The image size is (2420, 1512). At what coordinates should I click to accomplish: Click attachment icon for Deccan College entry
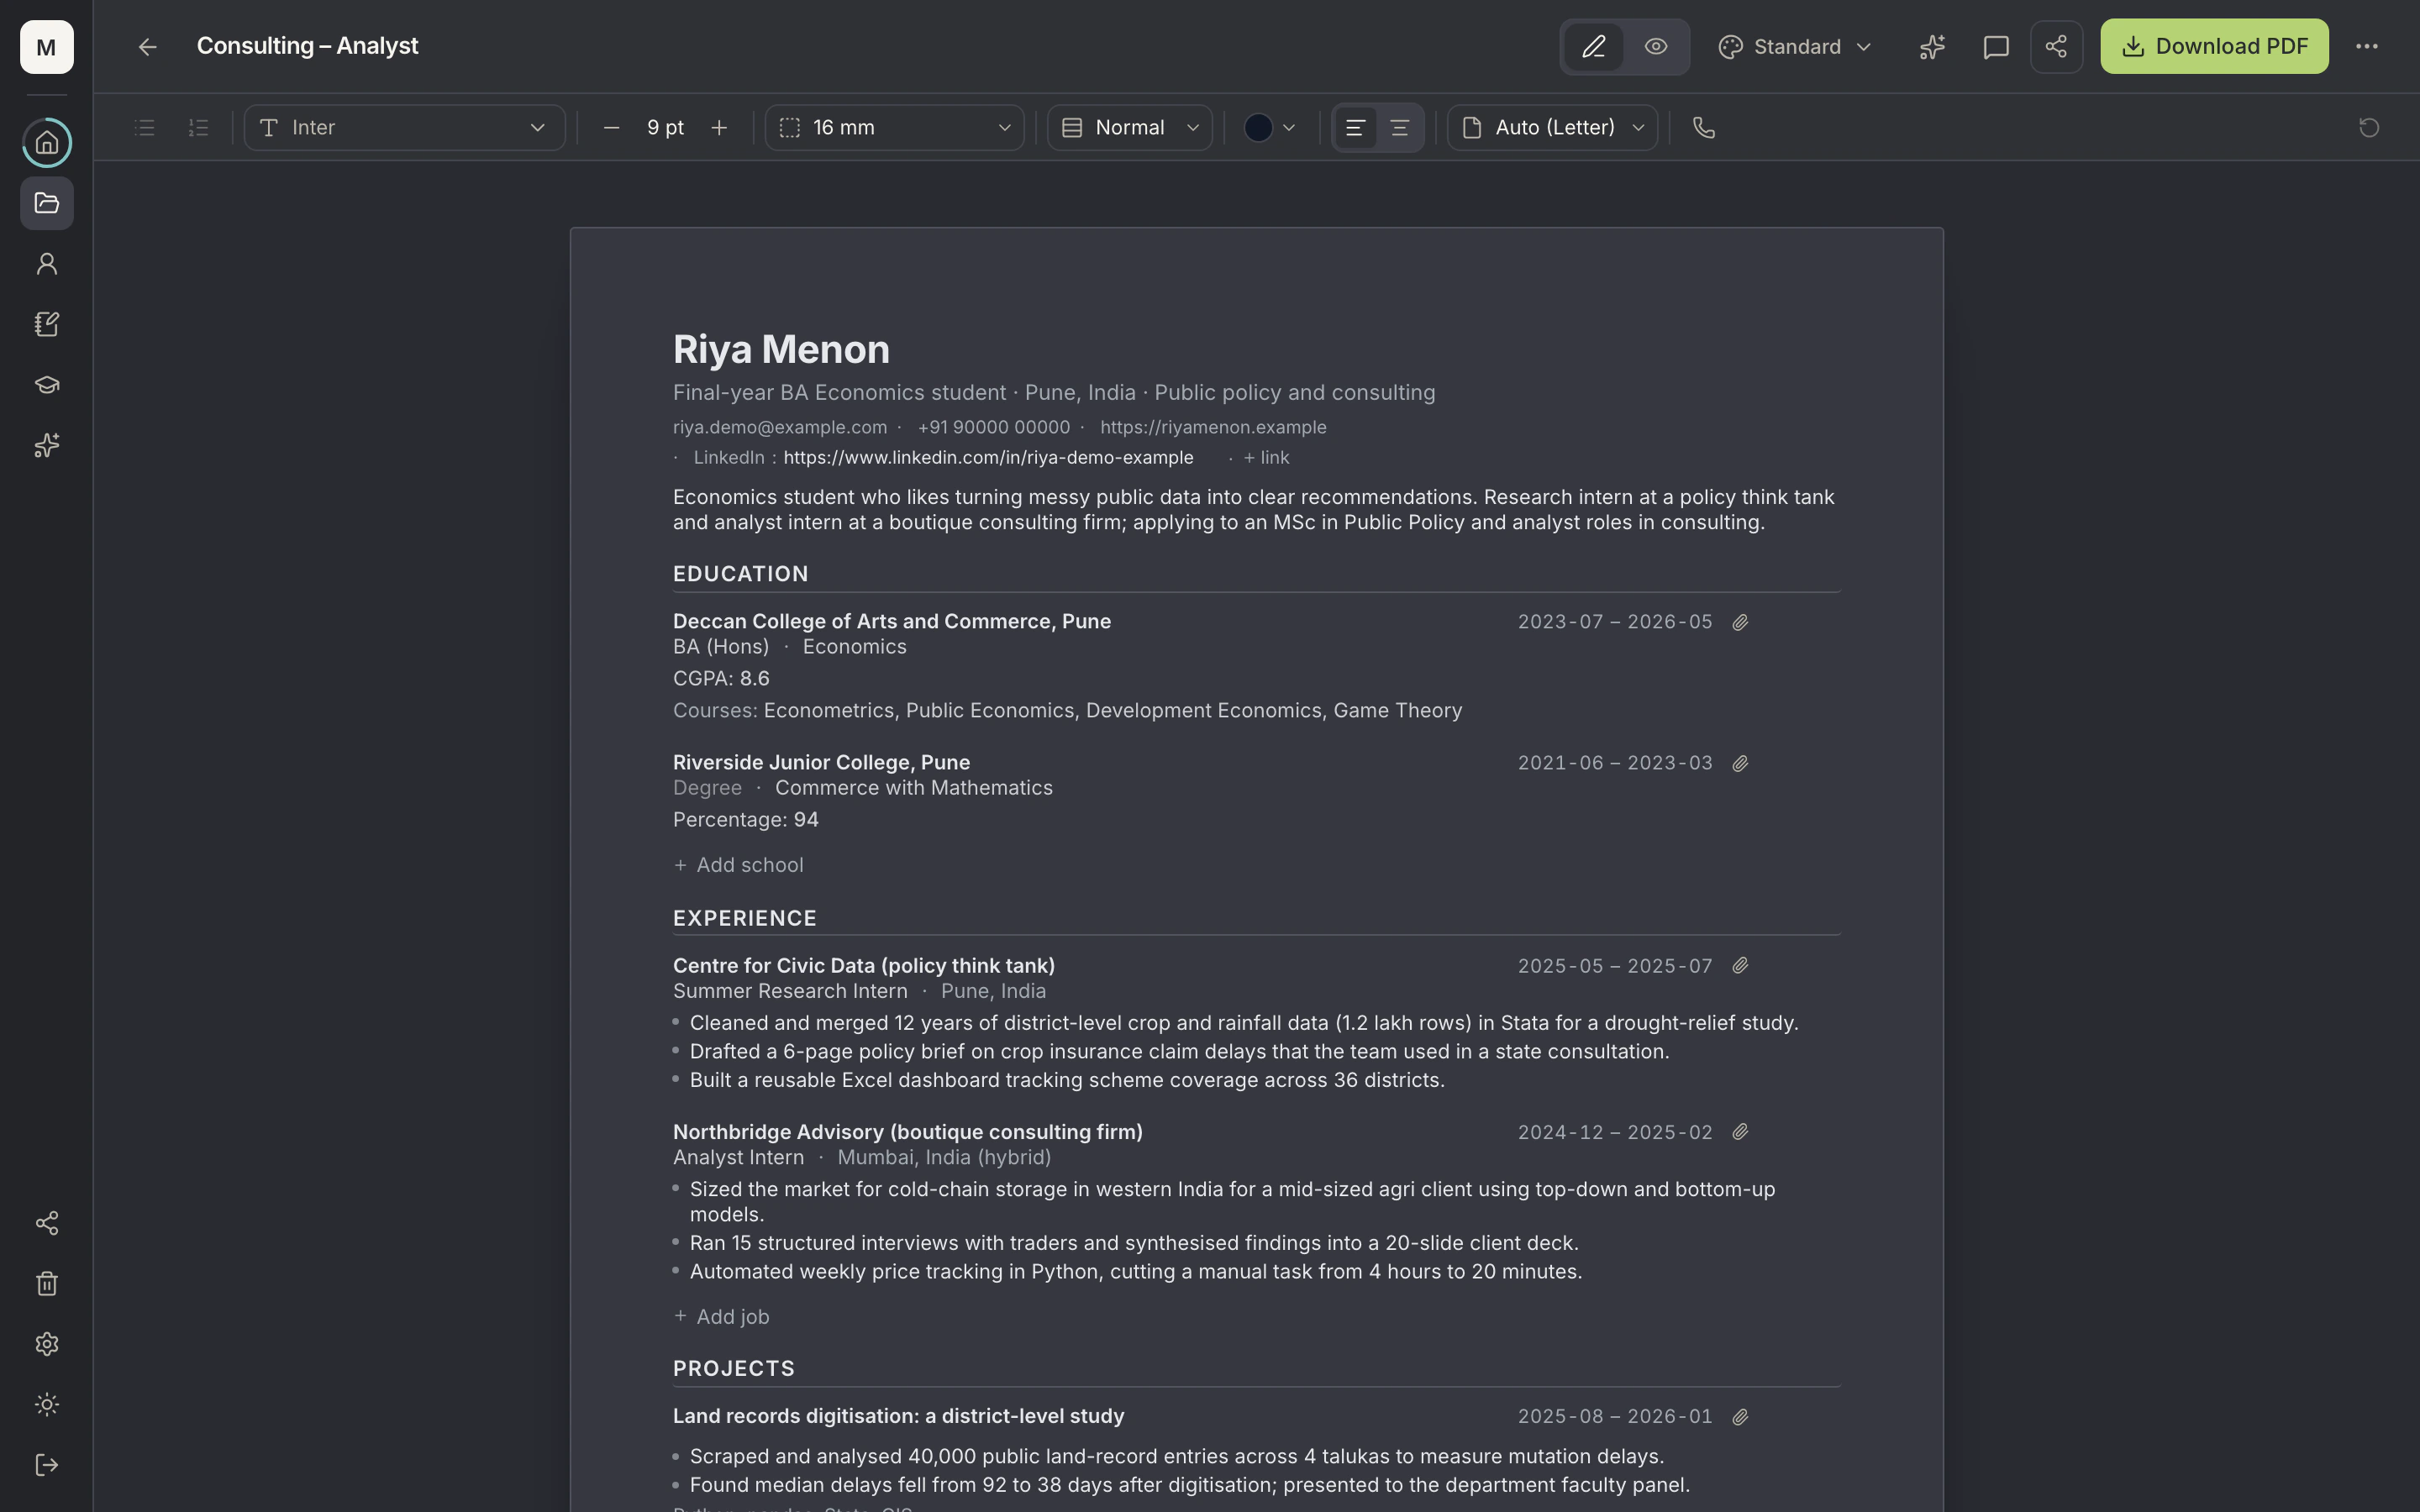pos(1740,622)
